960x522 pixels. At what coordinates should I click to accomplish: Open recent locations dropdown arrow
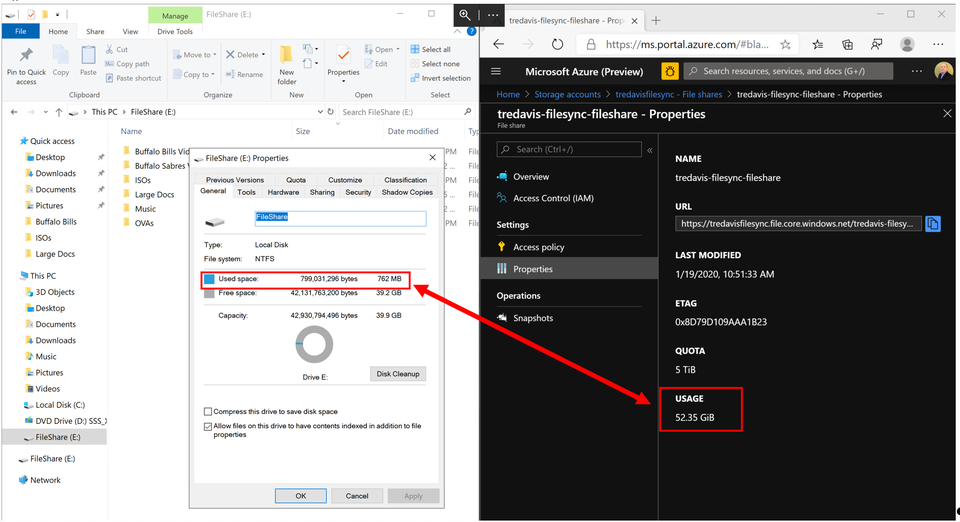[45, 112]
